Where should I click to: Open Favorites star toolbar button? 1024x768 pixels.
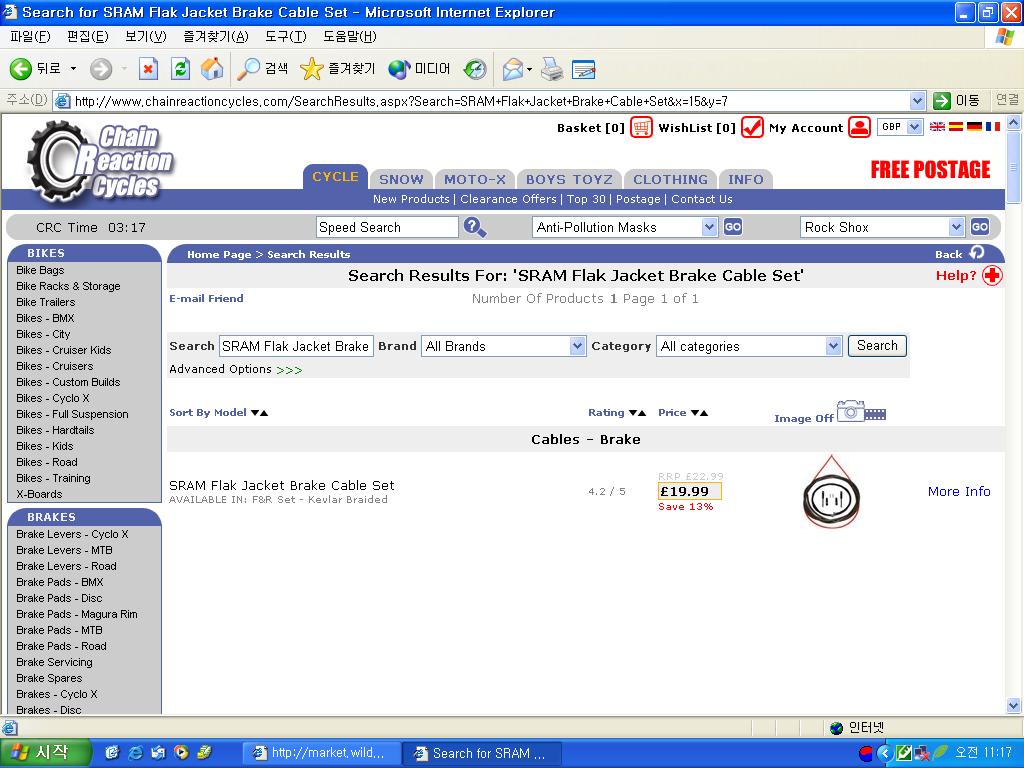337,69
